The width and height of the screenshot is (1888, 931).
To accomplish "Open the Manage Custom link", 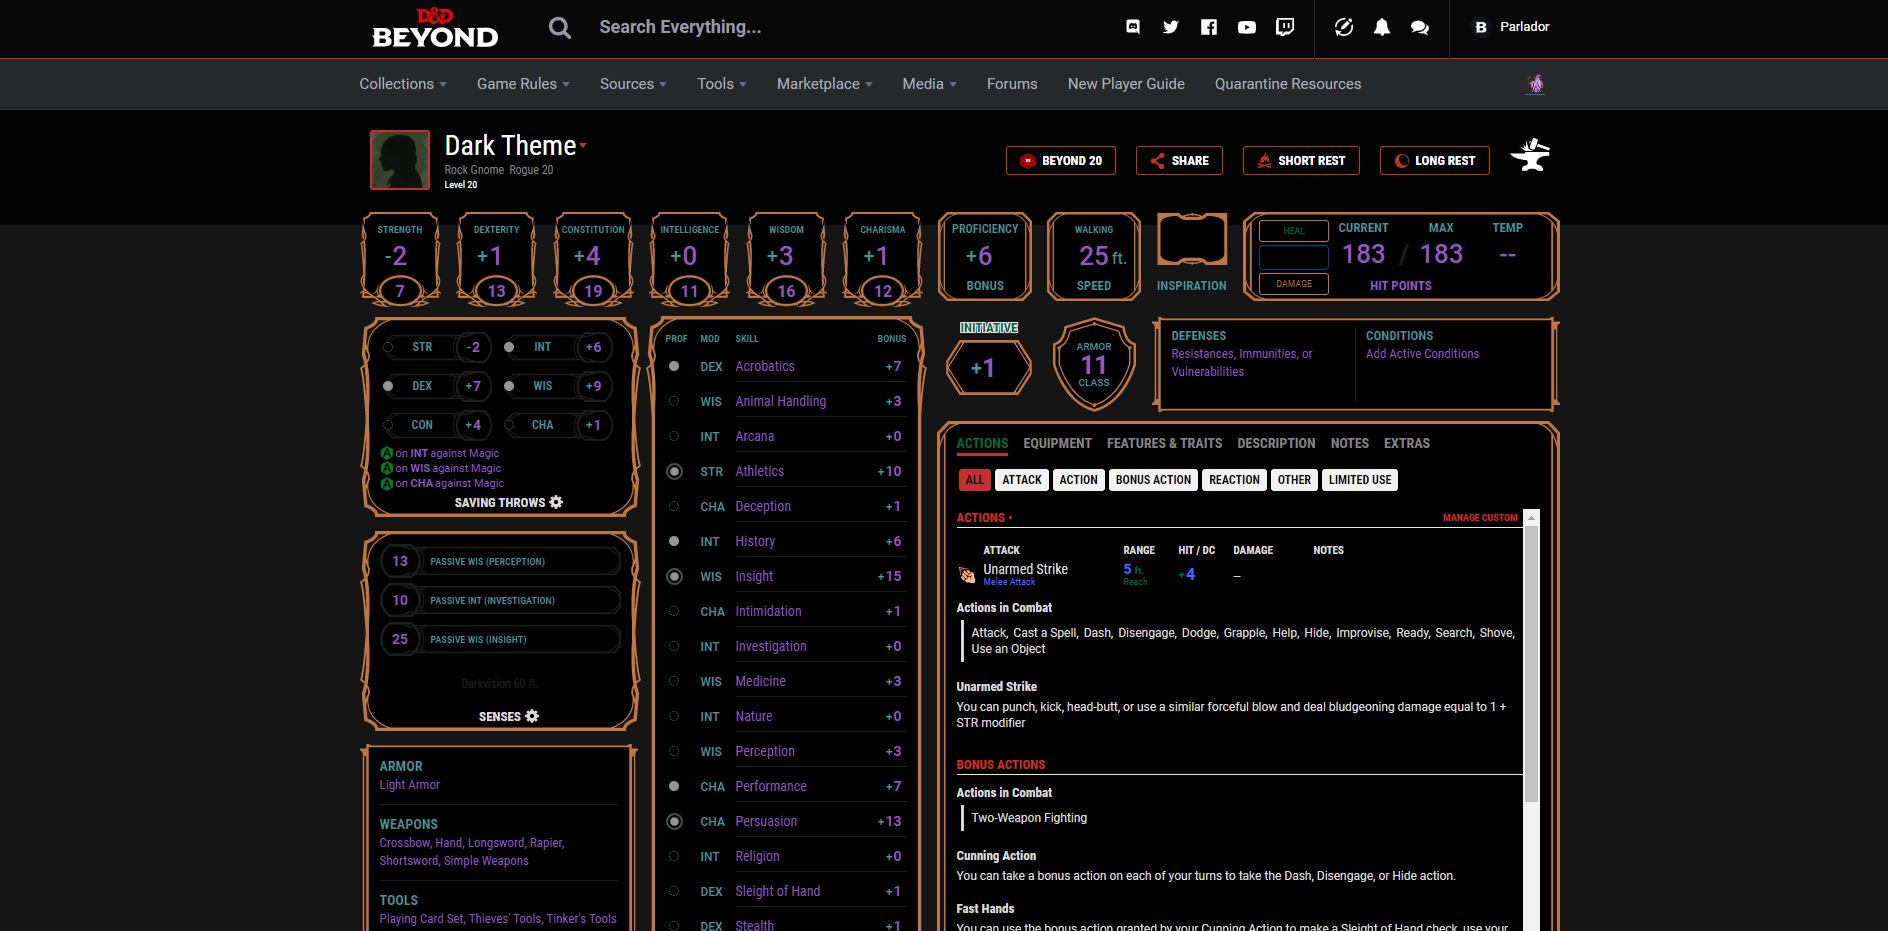I will pos(1480,518).
